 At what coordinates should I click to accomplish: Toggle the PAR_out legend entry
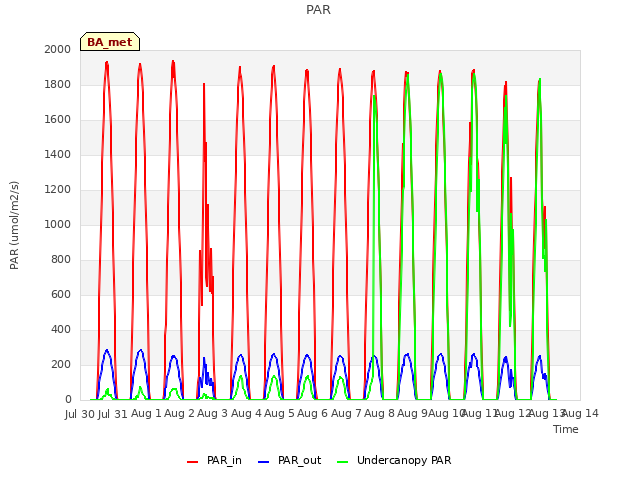[290, 460]
